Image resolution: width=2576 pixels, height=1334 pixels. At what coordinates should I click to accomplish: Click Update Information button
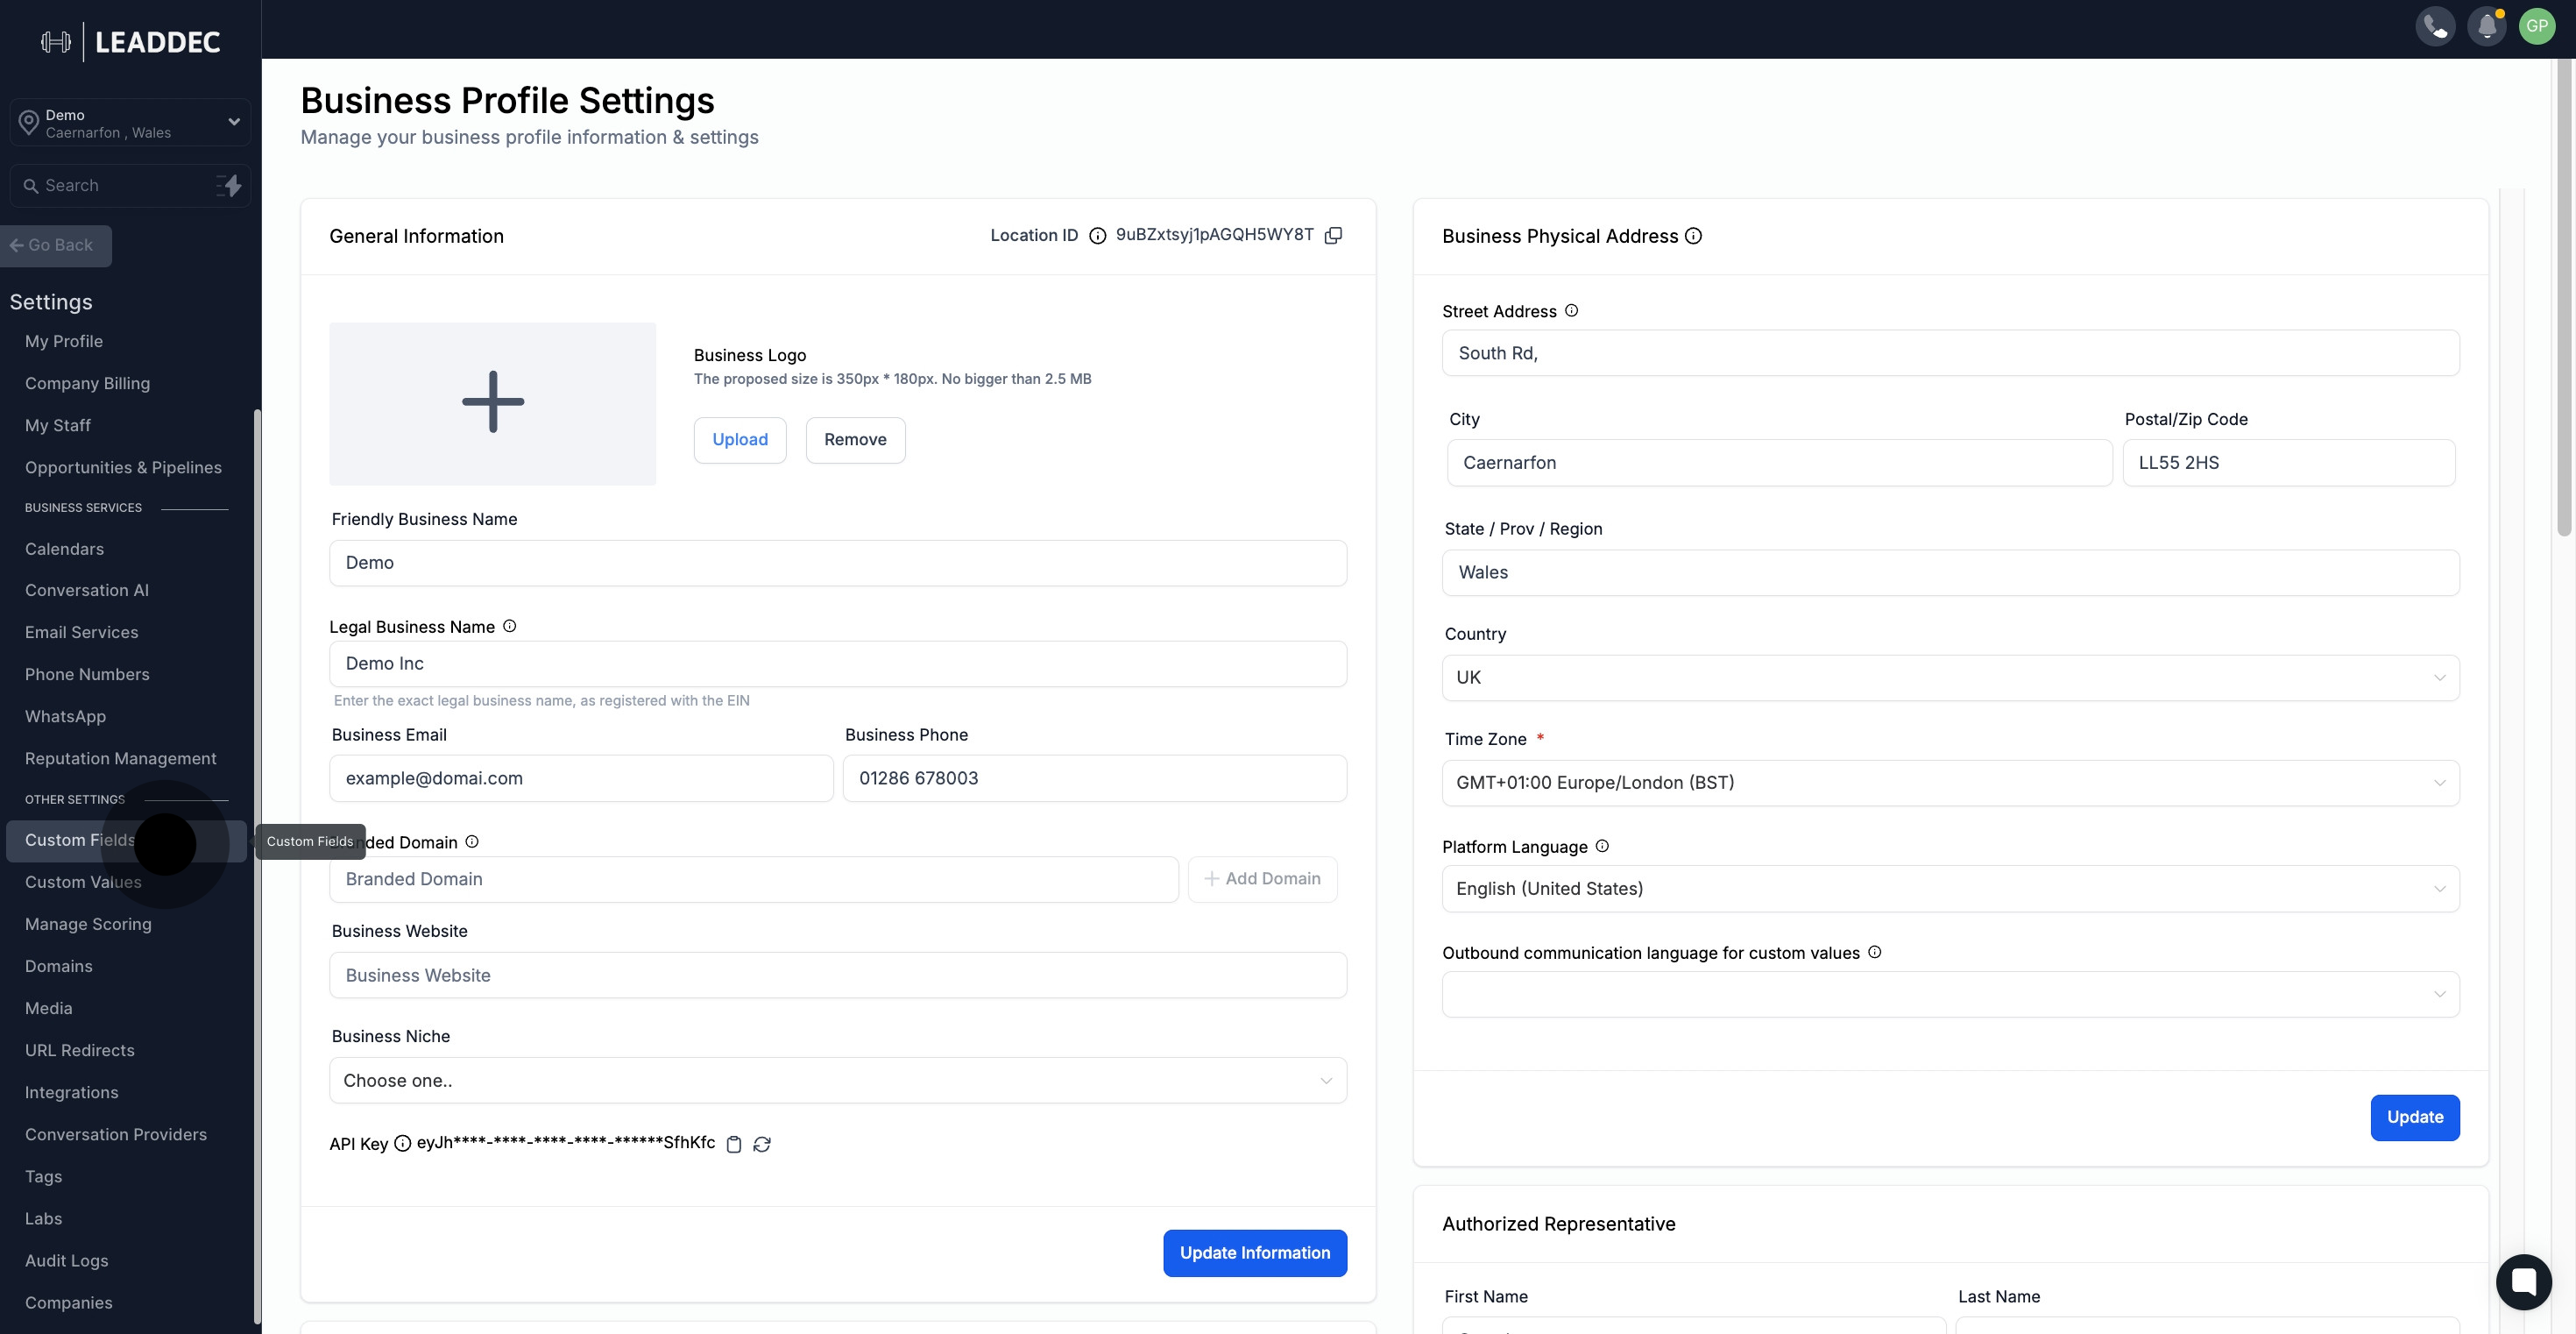1255,1253
